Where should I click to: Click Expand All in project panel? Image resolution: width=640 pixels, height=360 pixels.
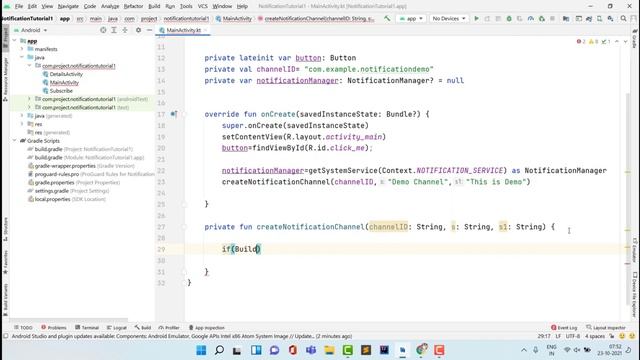(x=114, y=30)
